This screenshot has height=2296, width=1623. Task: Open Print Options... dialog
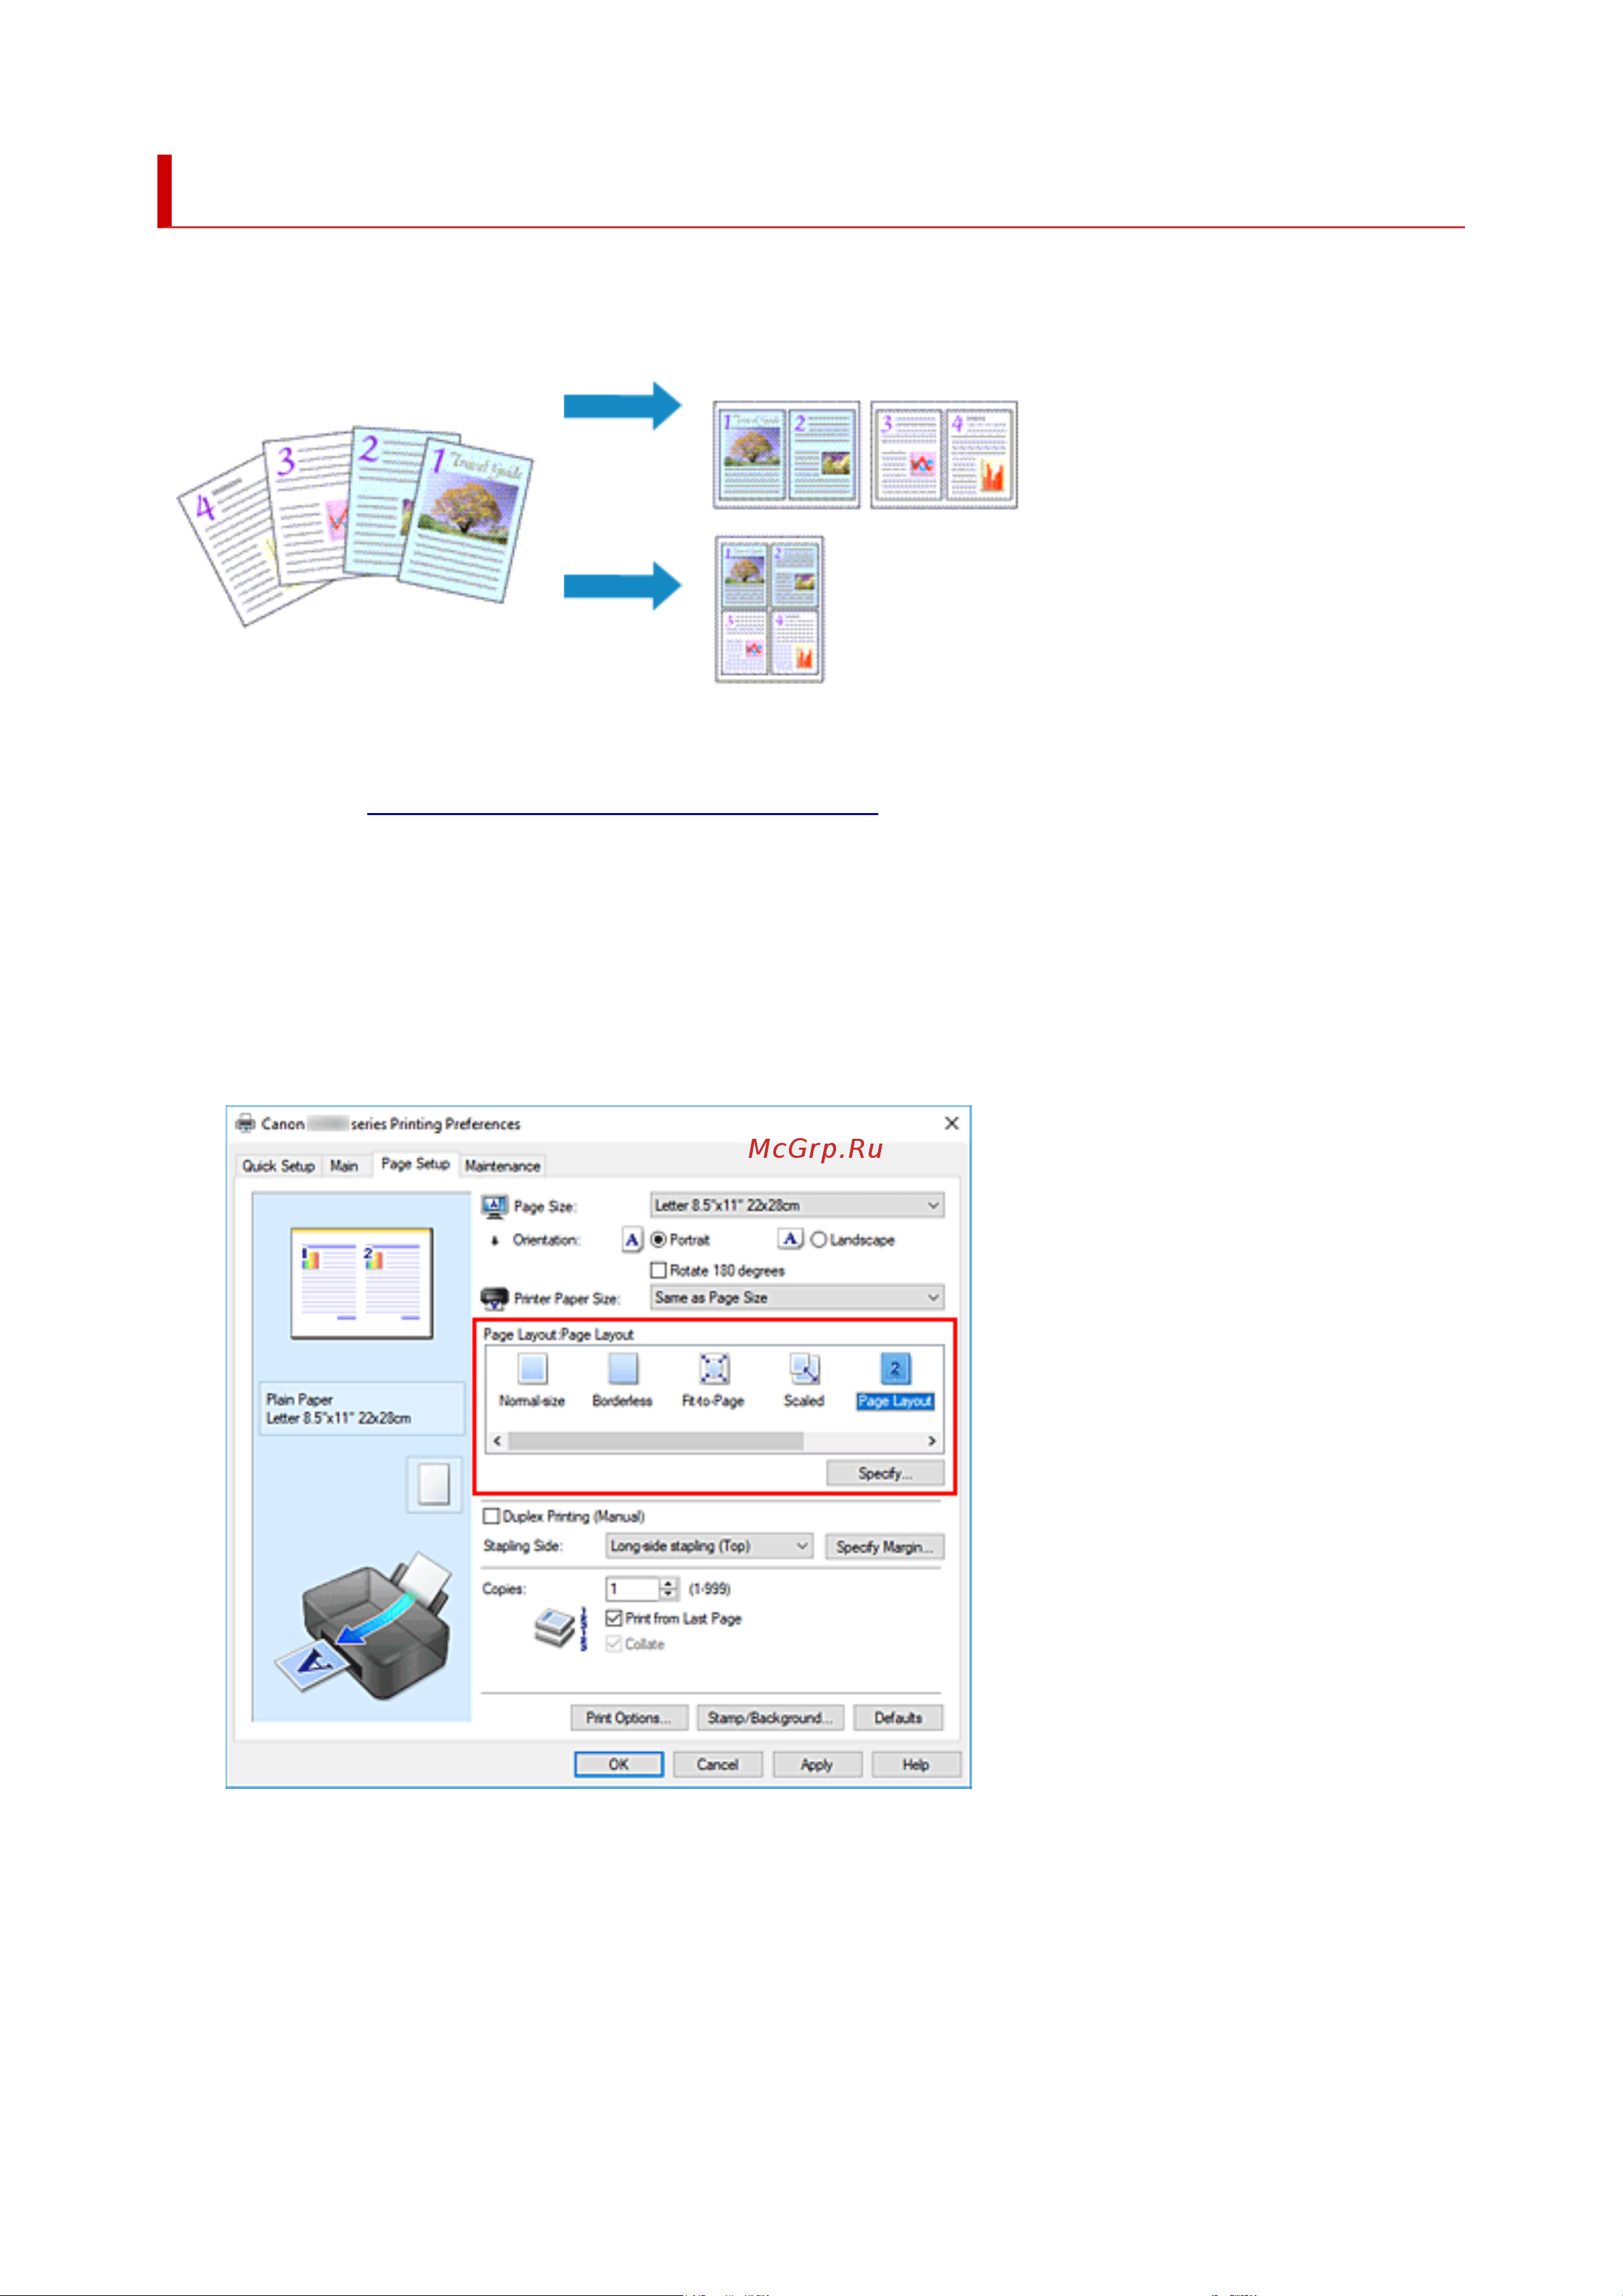coord(629,1718)
